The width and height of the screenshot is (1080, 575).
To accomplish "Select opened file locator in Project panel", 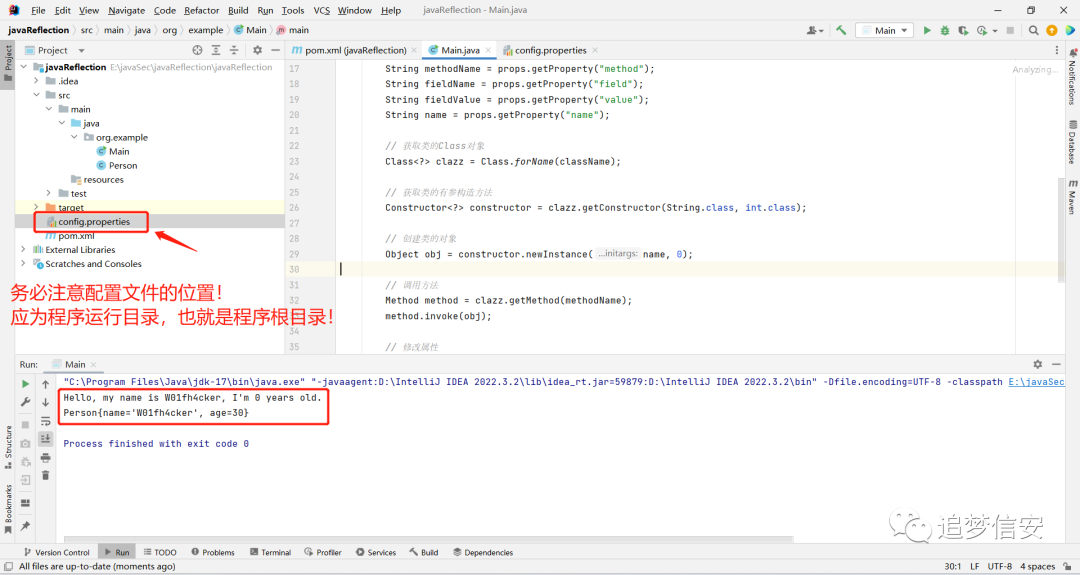I will [x=198, y=50].
